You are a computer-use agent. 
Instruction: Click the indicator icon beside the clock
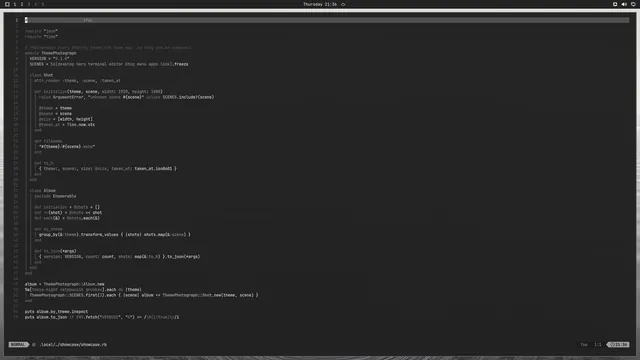tap(343, 4)
